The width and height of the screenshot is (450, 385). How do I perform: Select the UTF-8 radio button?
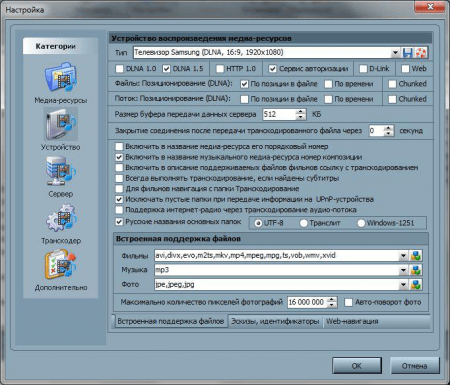point(258,223)
